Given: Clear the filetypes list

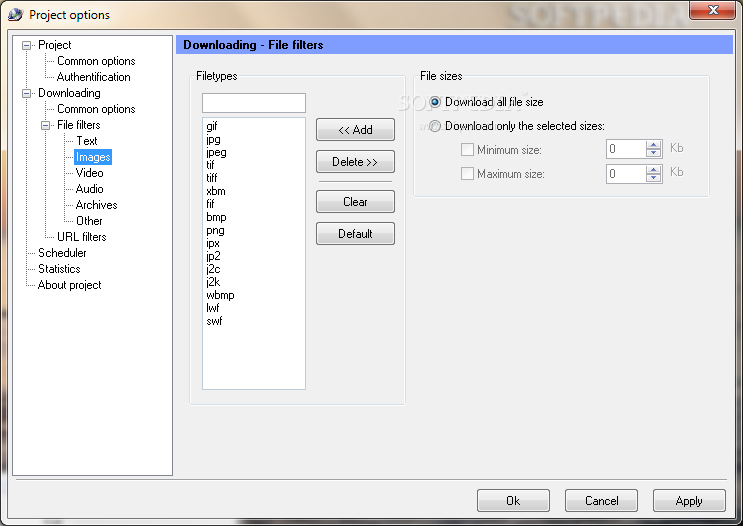Looking at the screenshot, I should click(x=355, y=202).
